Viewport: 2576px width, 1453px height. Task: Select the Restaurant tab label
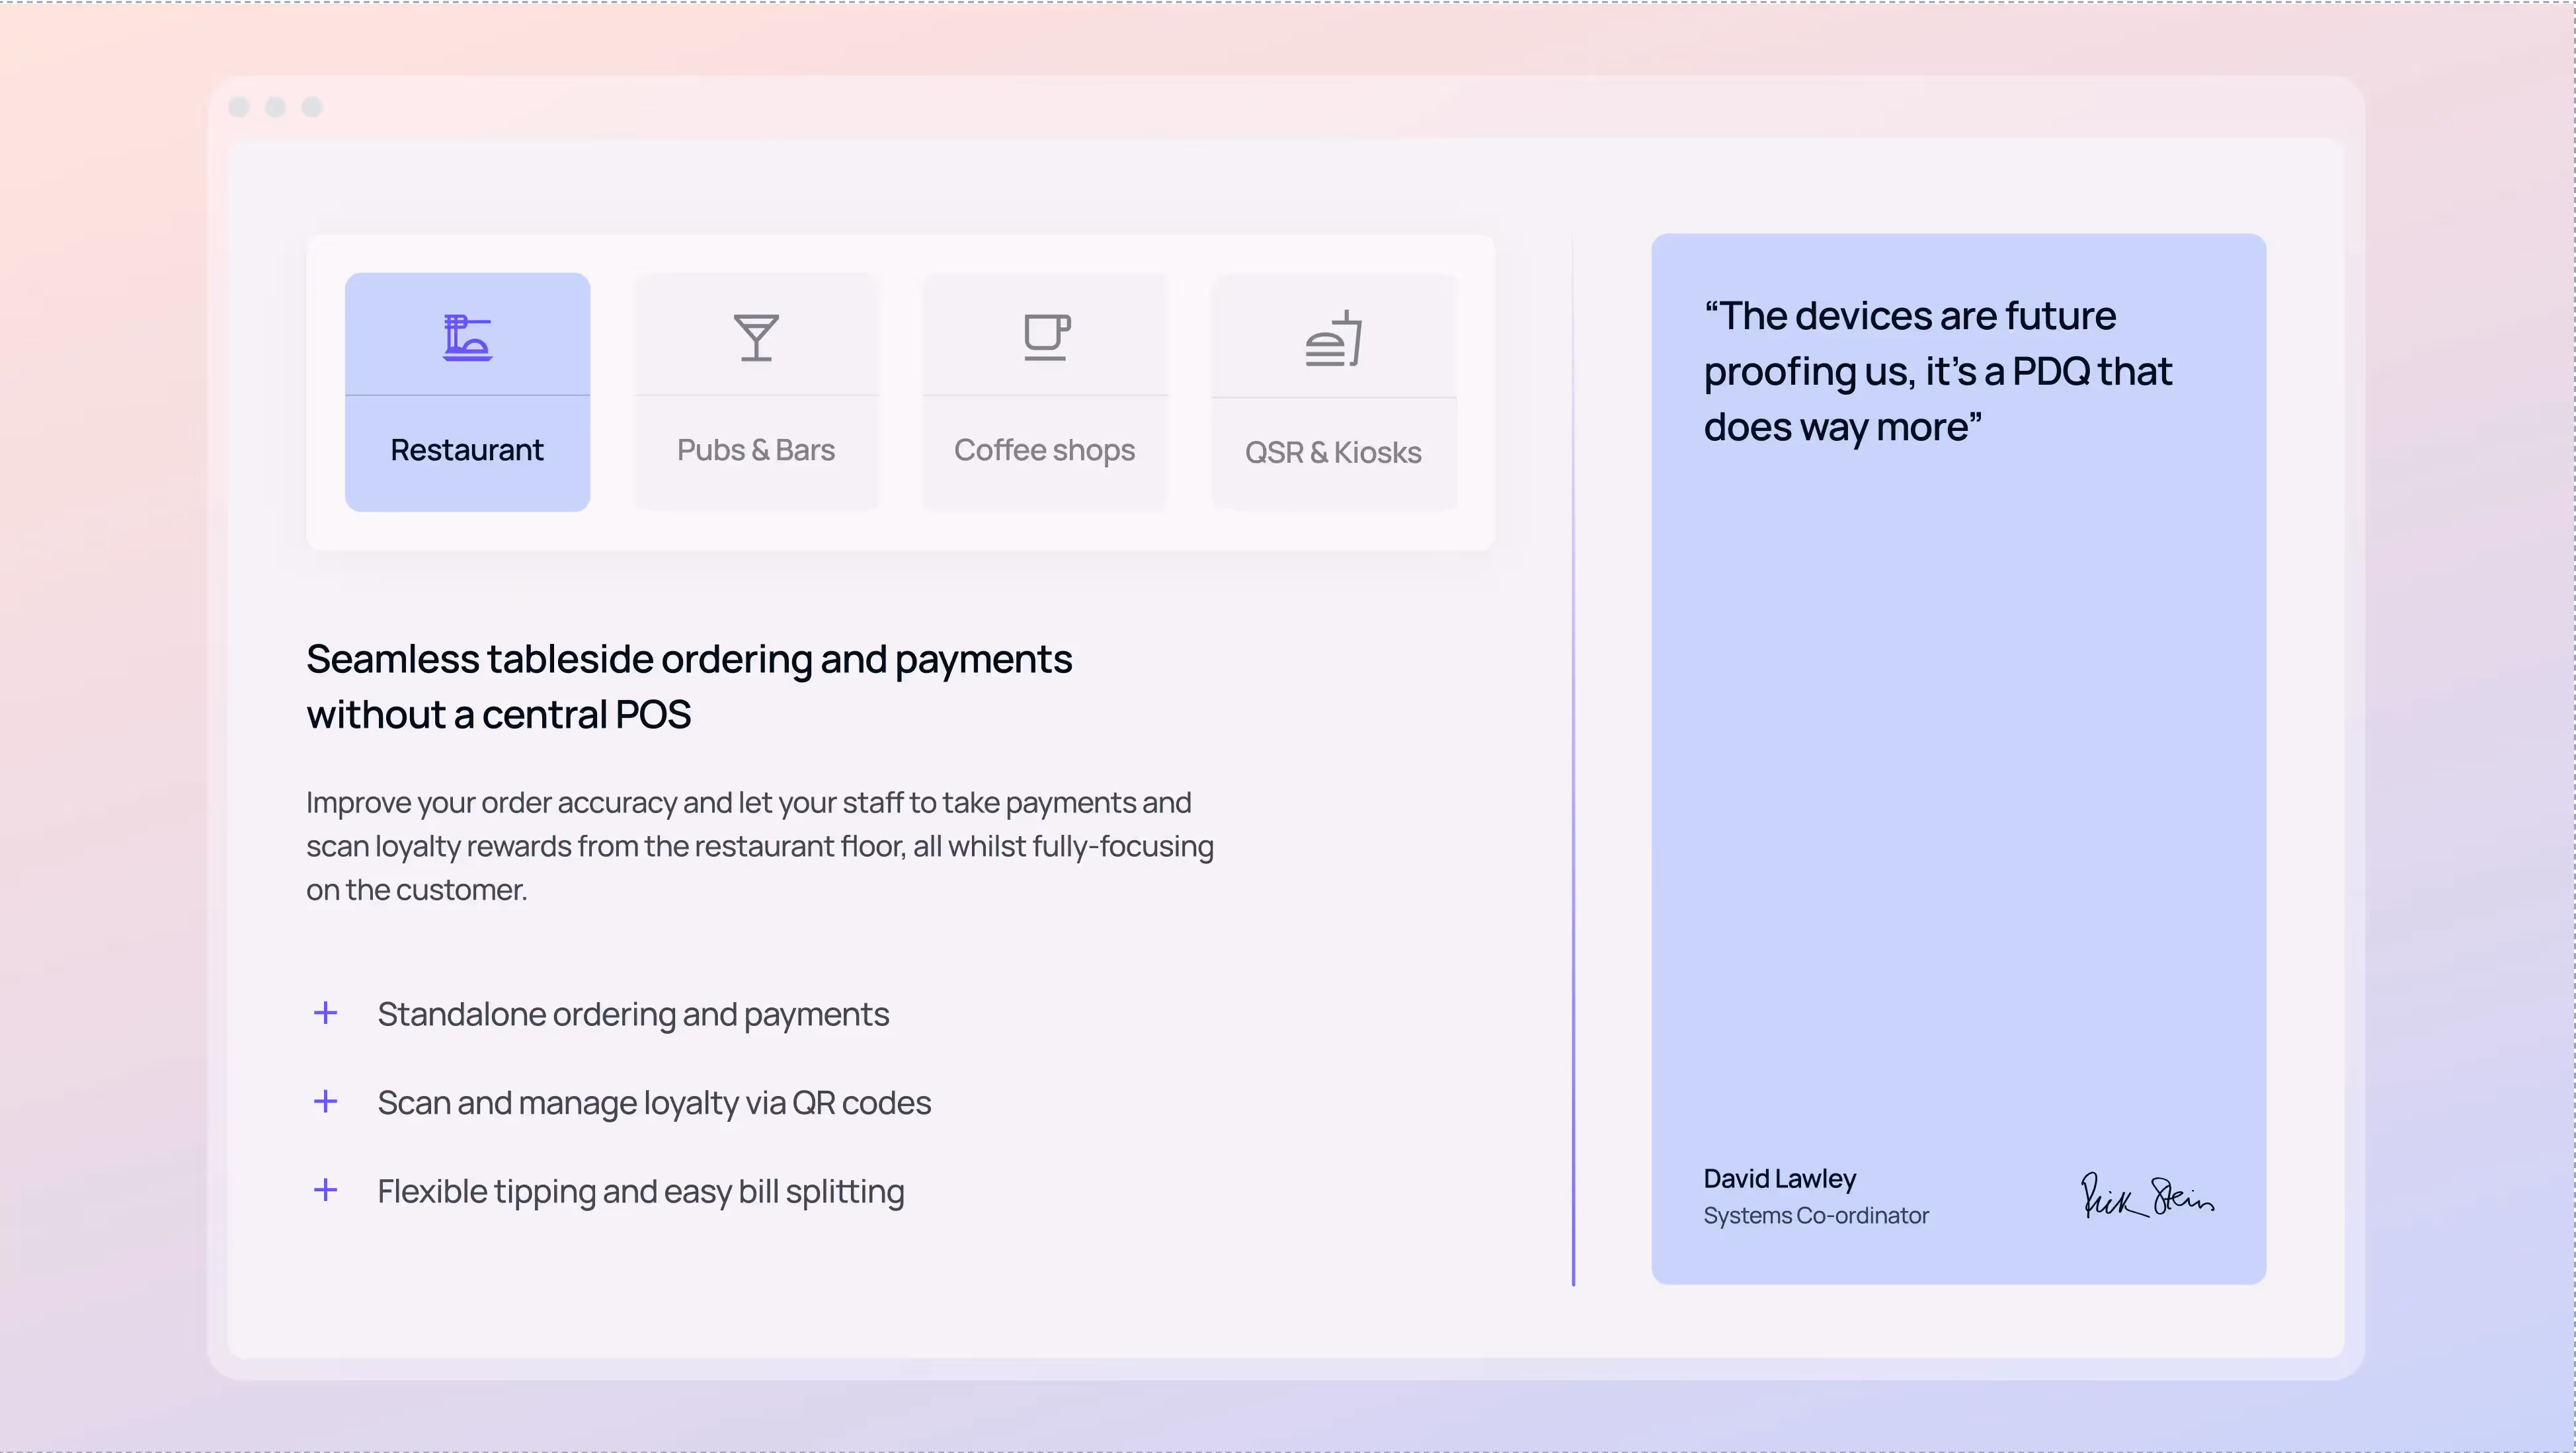tap(467, 450)
